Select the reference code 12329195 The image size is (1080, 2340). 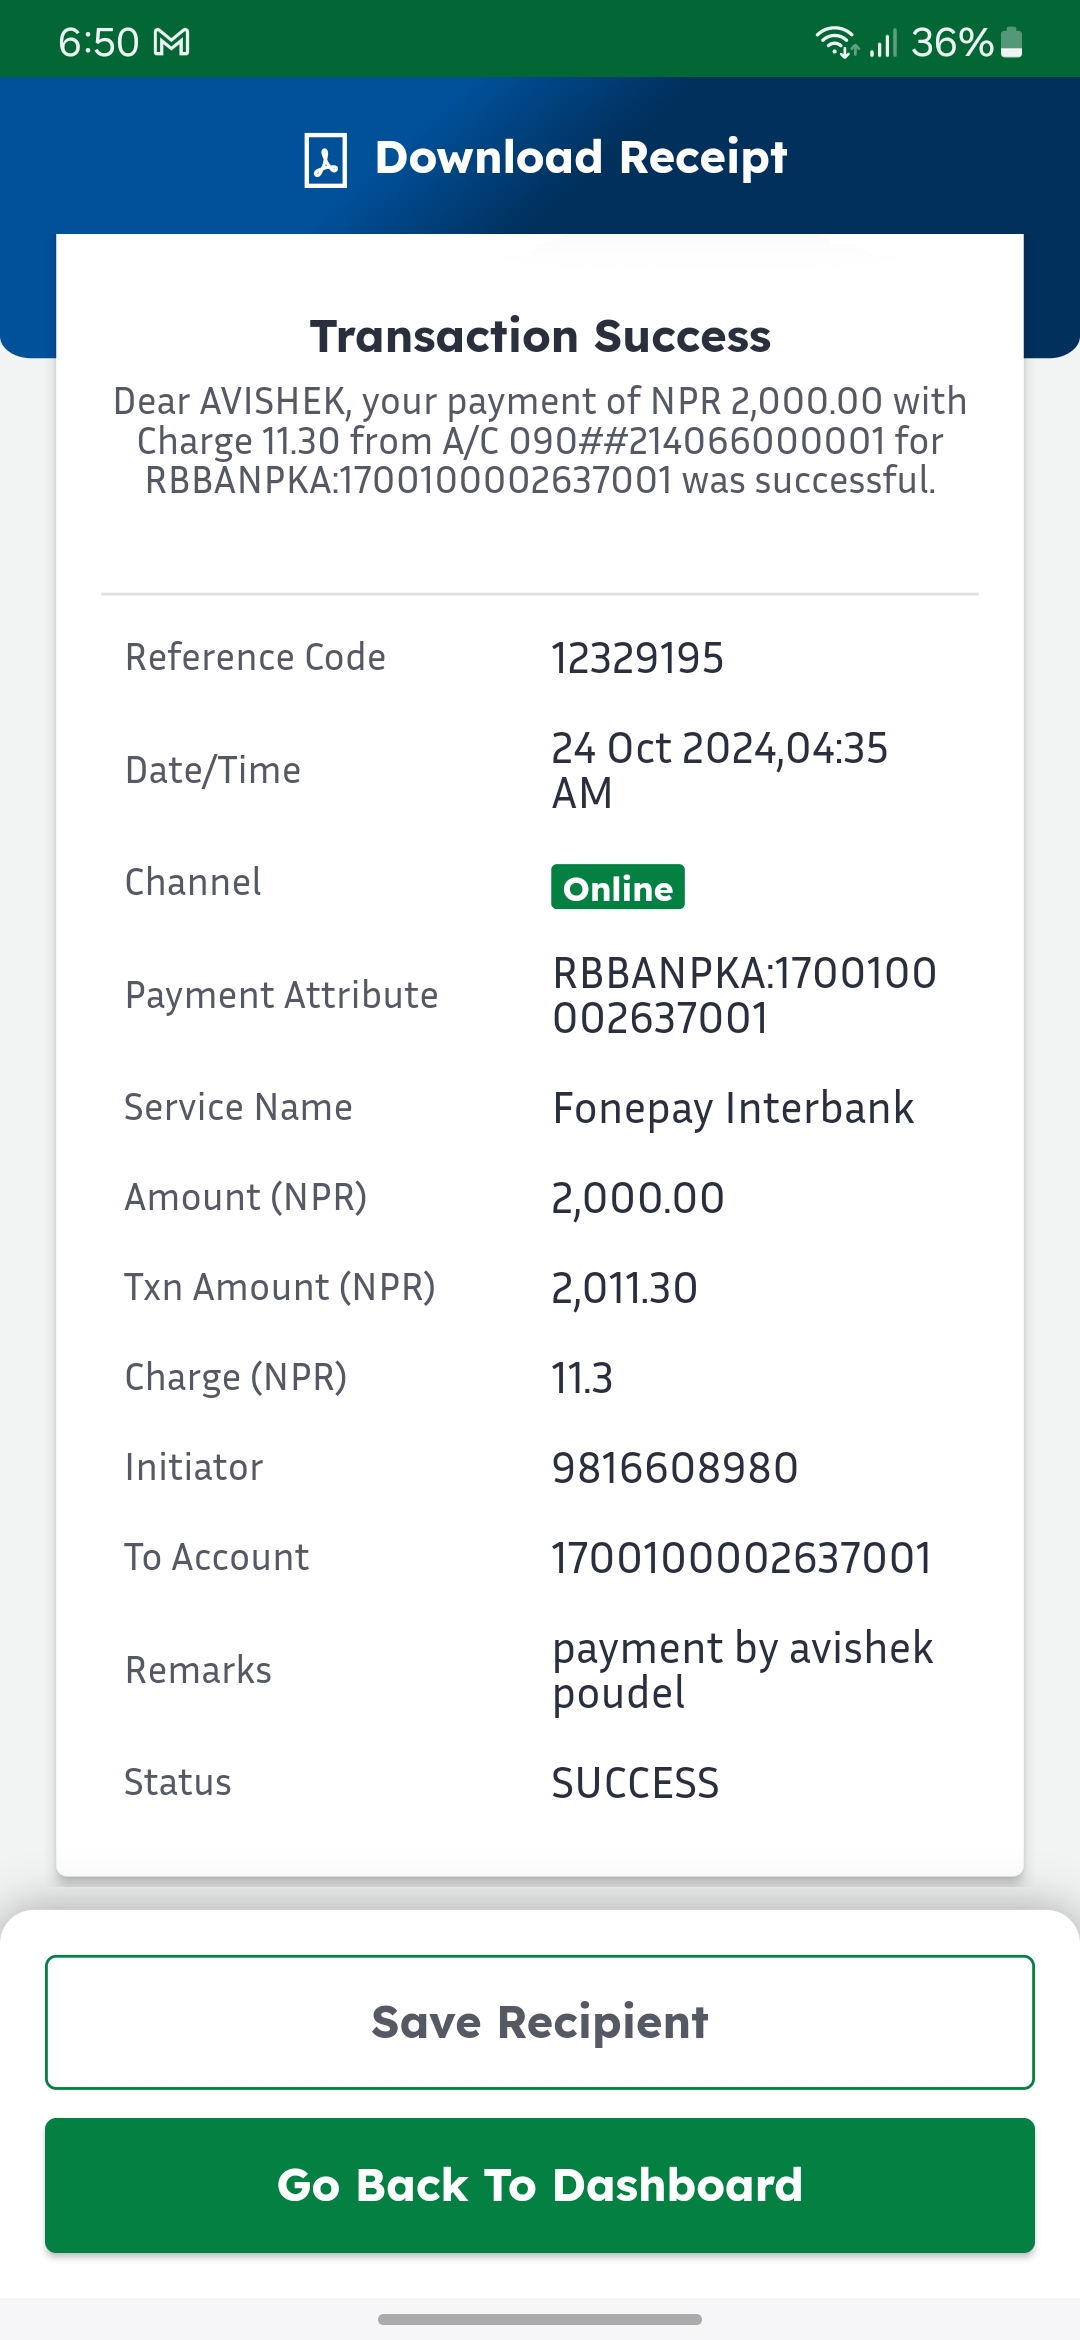click(x=637, y=658)
